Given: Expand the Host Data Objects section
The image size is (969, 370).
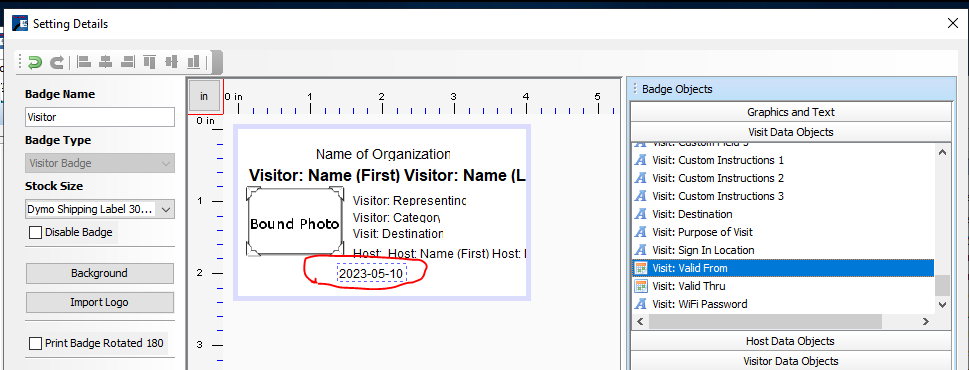Looking at the screenshot, I should point(790,341).
